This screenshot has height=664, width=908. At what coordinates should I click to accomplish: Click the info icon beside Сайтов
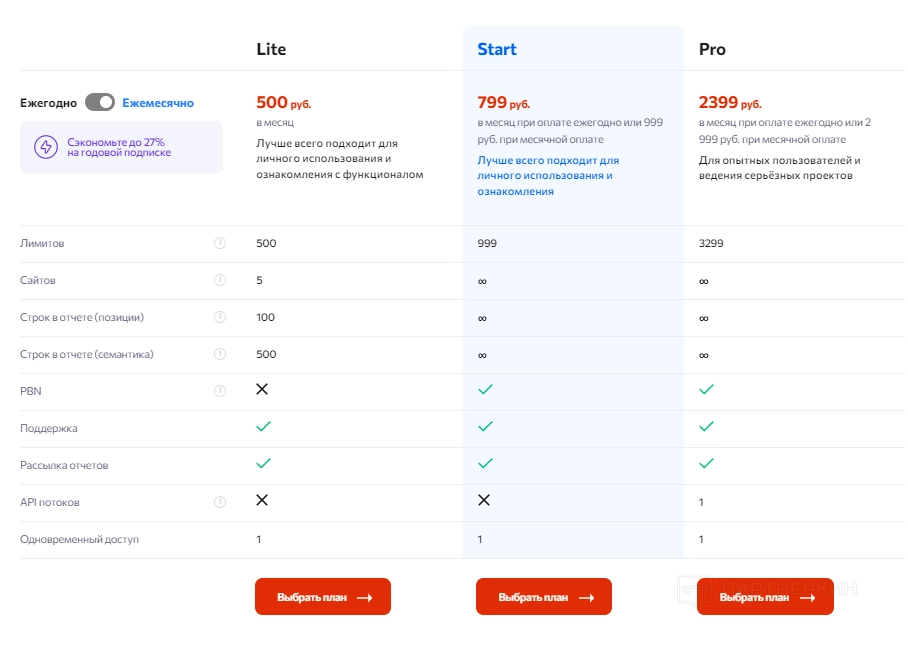(x=220, y=280)
